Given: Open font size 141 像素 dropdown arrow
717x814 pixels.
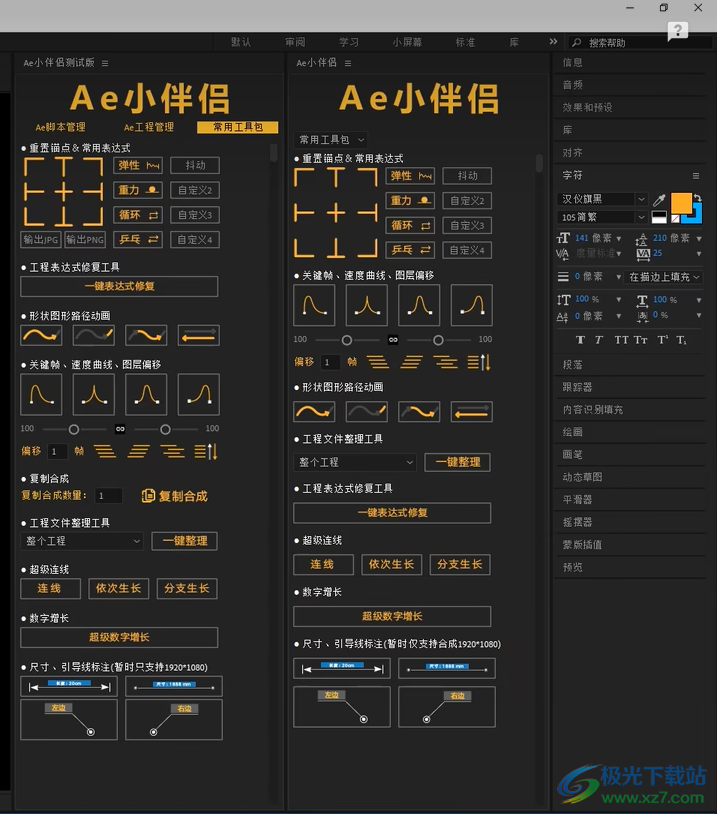Looking at the screenshot, I should point(618,238).
